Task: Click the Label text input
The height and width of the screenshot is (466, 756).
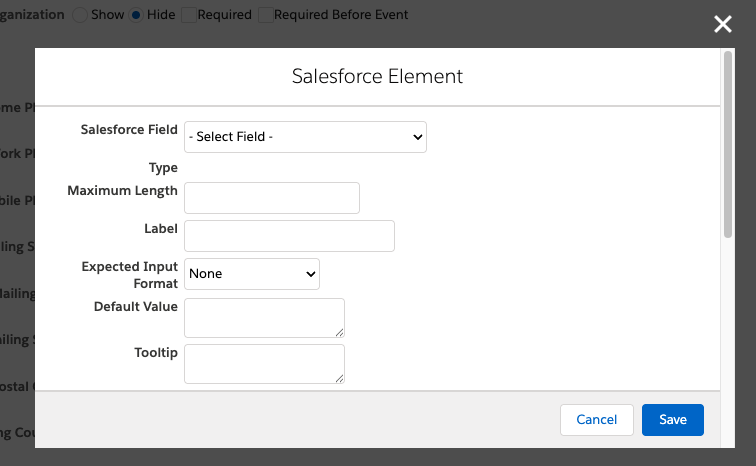Action: click(x=289, y=236)
